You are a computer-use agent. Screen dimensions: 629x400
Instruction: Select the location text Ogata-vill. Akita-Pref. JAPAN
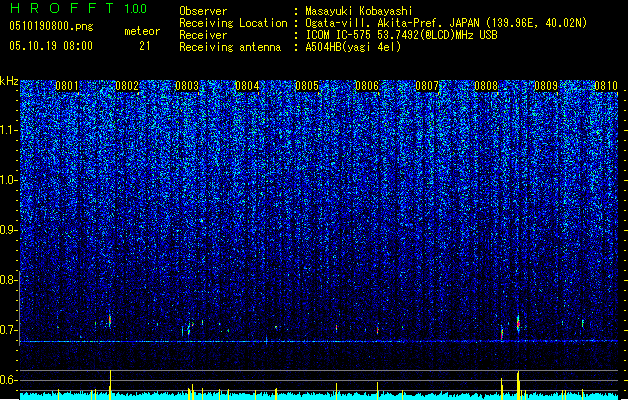(392, 23)
